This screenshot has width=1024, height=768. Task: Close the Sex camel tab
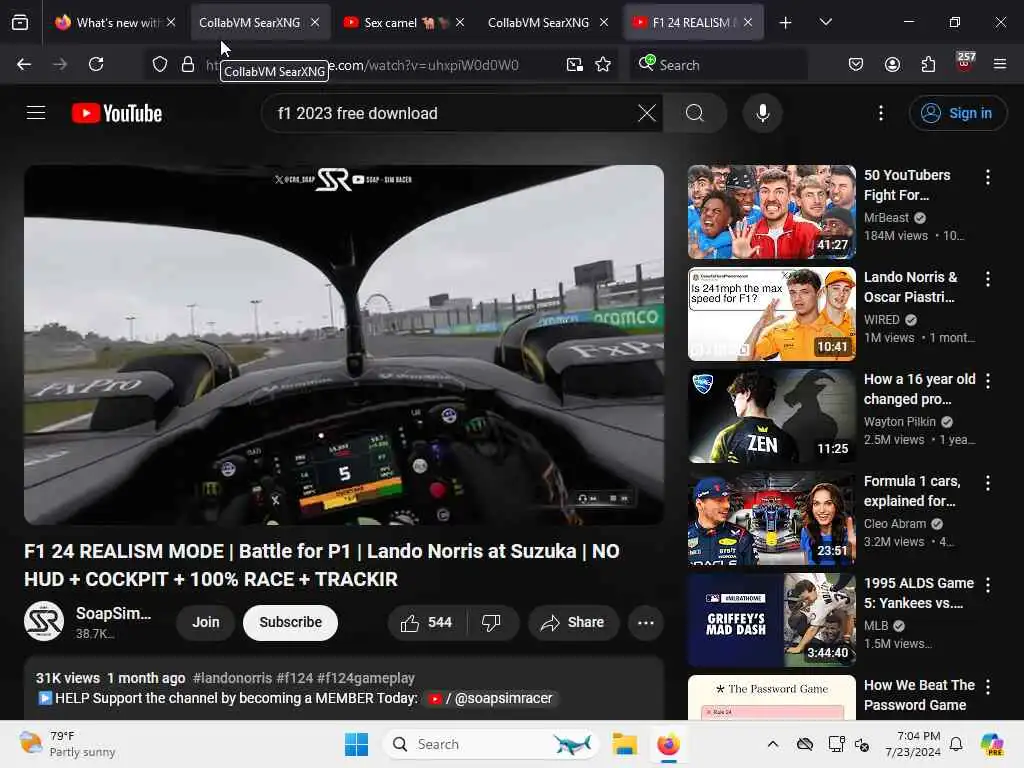click(x=460, y=22)
